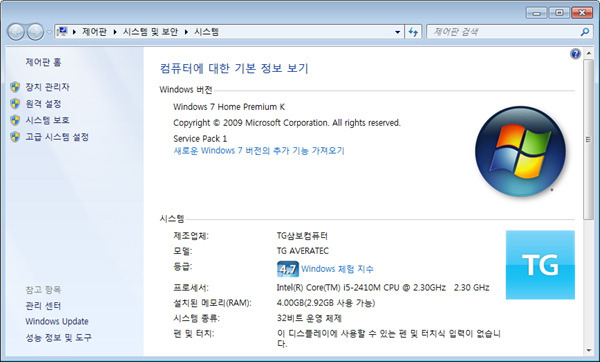Open 장치 관리자 link
The width and height of the screenshot is (600, 362).
[47, 87]
